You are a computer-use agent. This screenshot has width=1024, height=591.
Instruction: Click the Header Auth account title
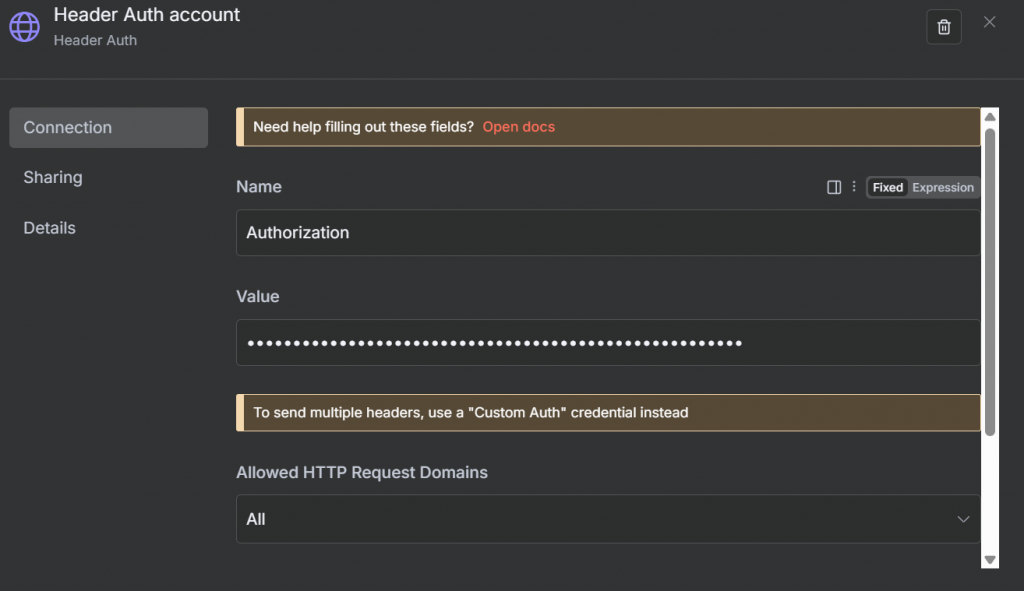[147, 14]
